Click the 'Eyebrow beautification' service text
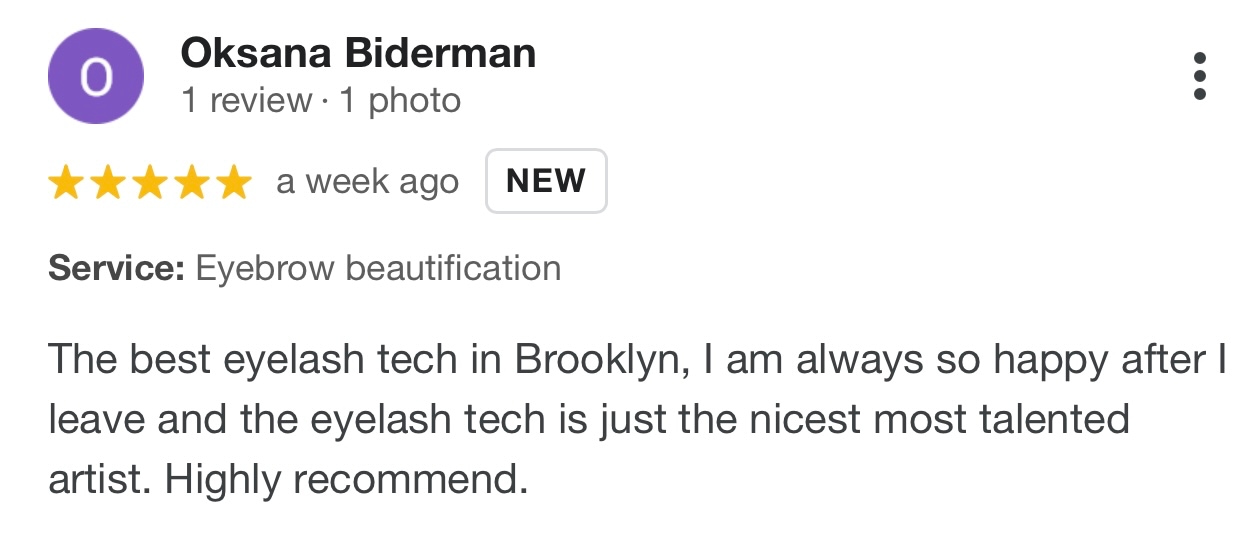 coord(378,269)
